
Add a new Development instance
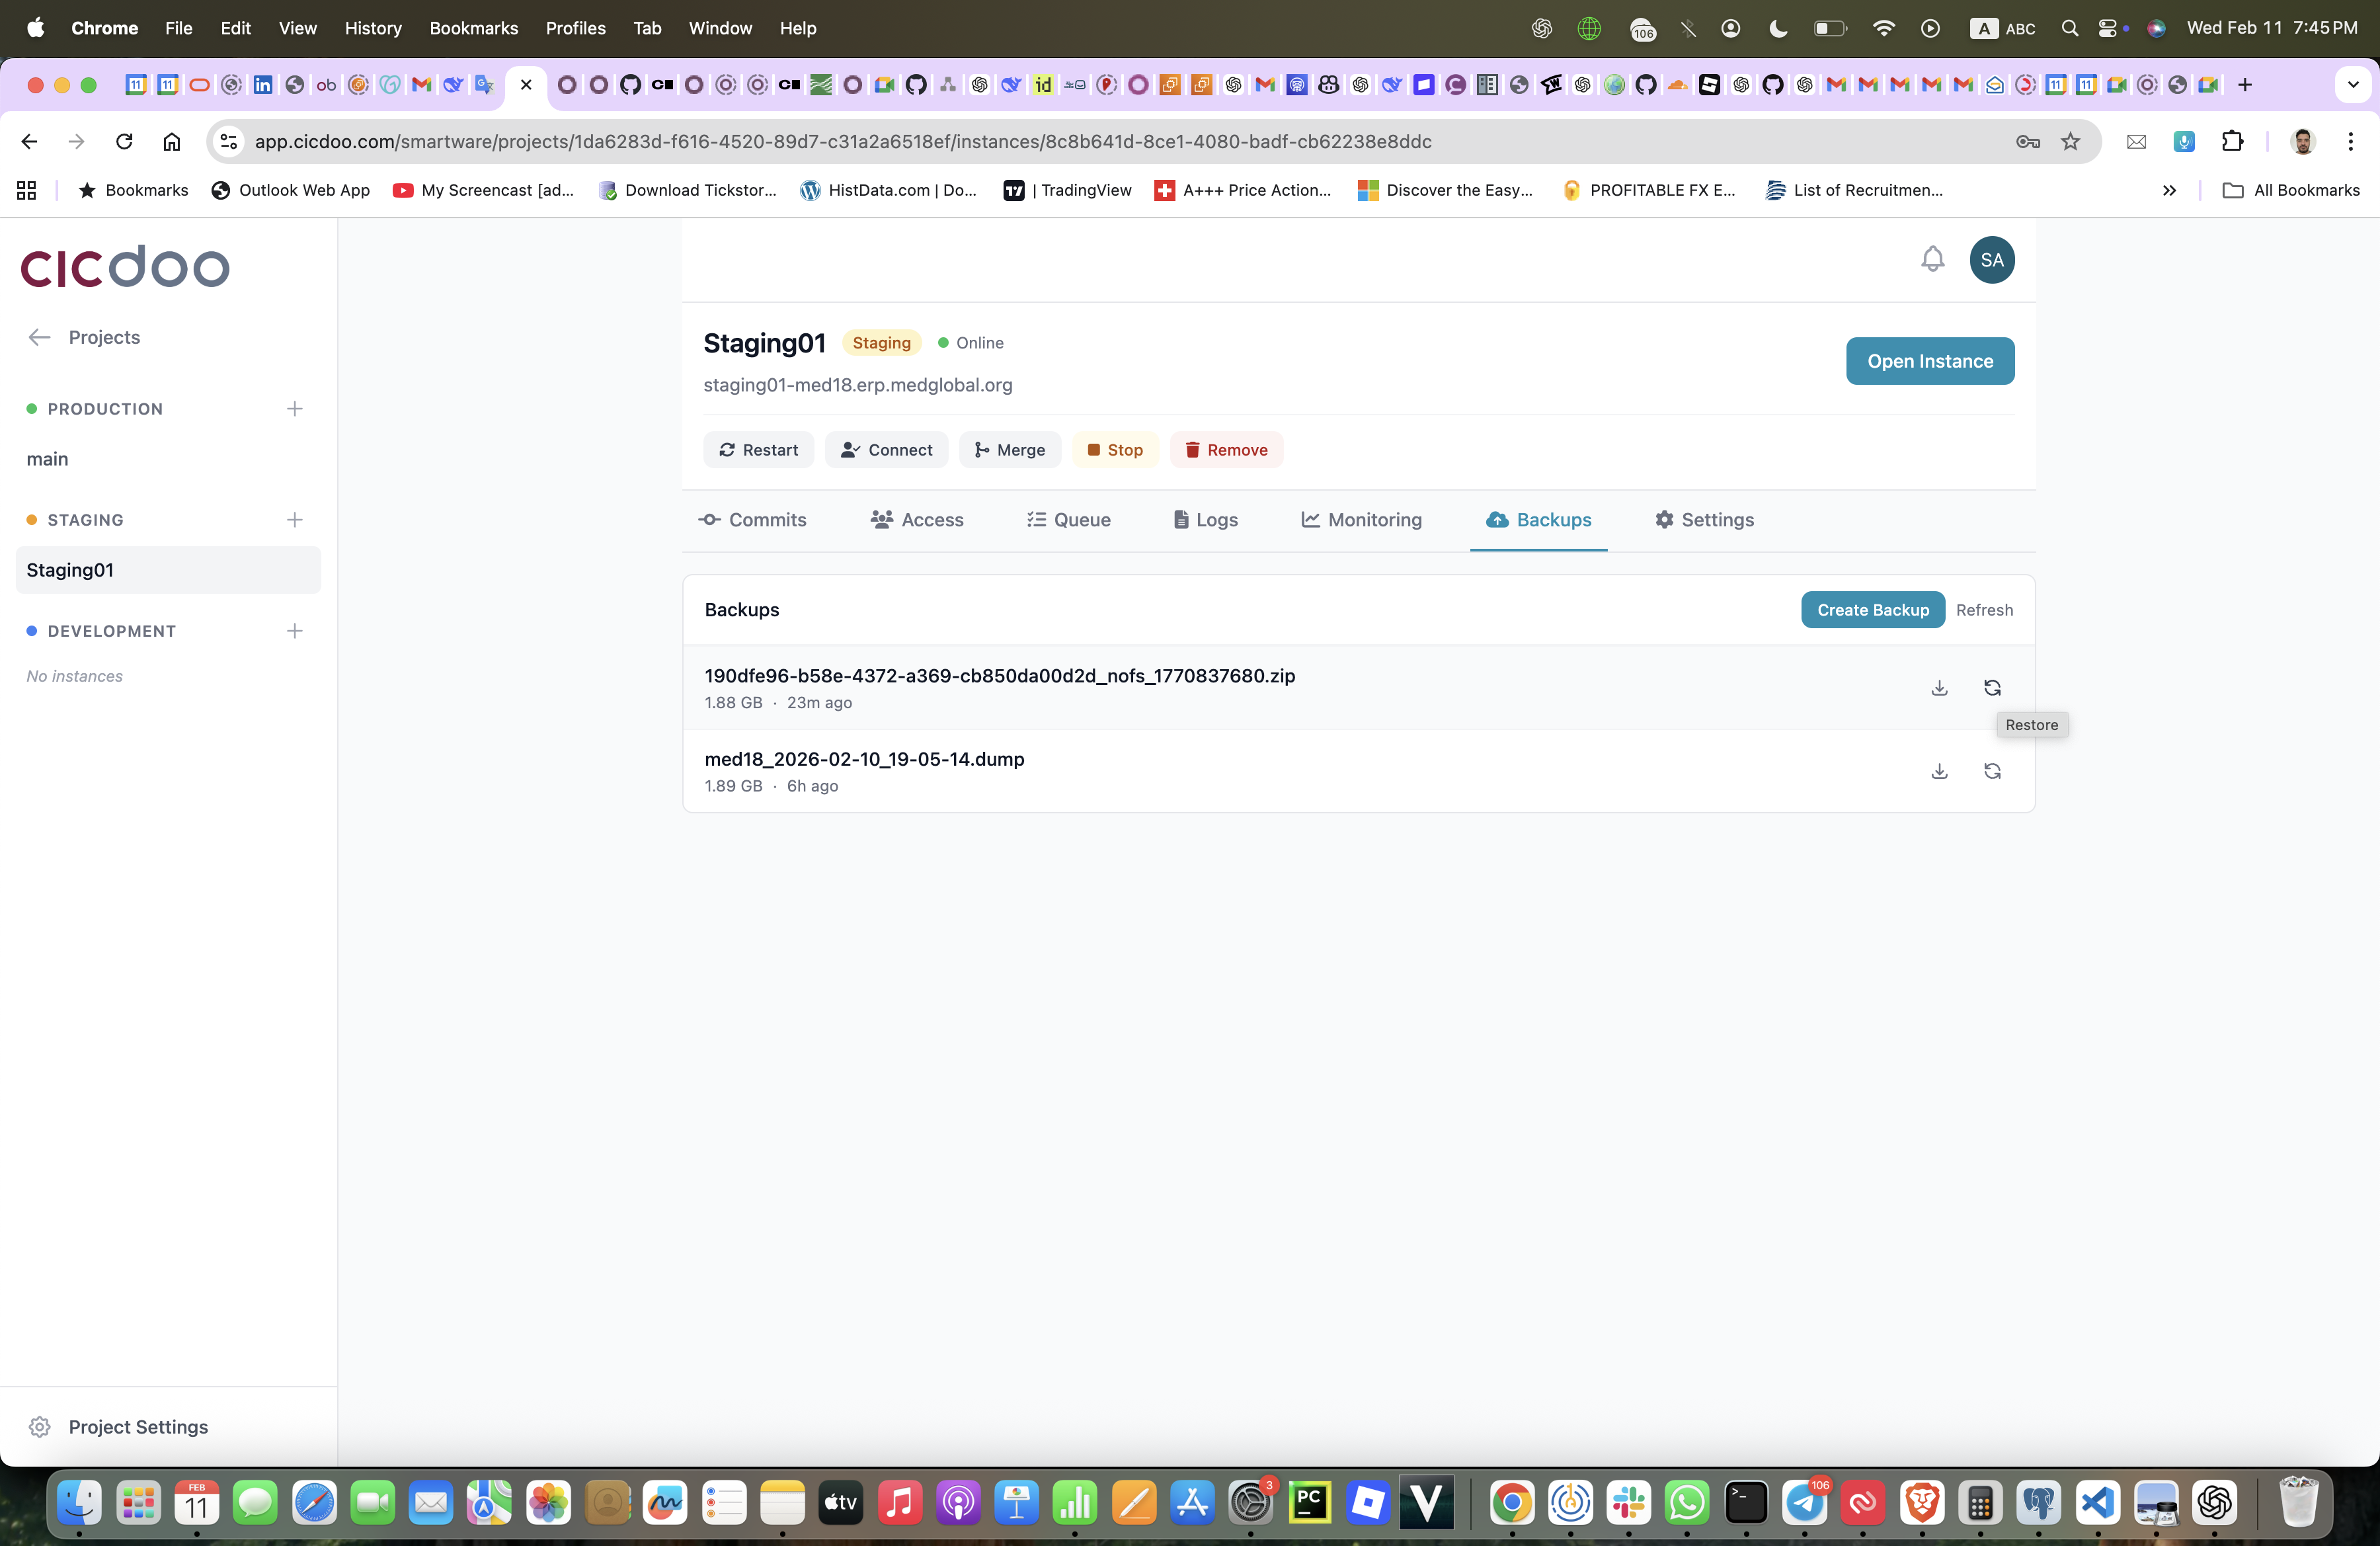[294, 631]
